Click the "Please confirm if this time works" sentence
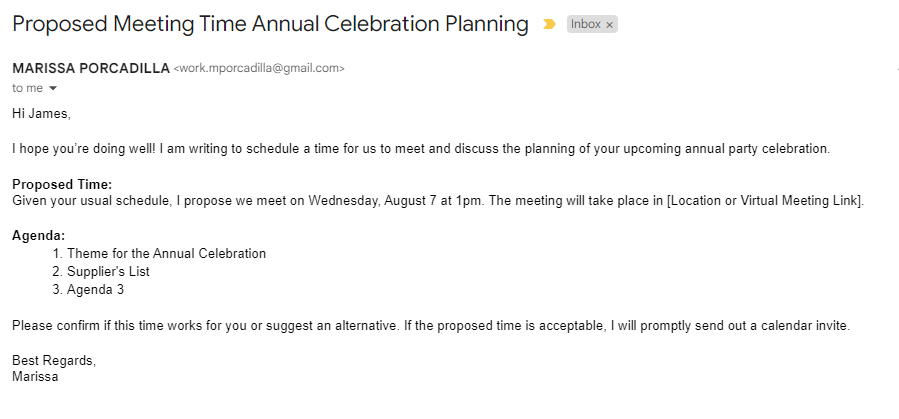 point(200,326)
